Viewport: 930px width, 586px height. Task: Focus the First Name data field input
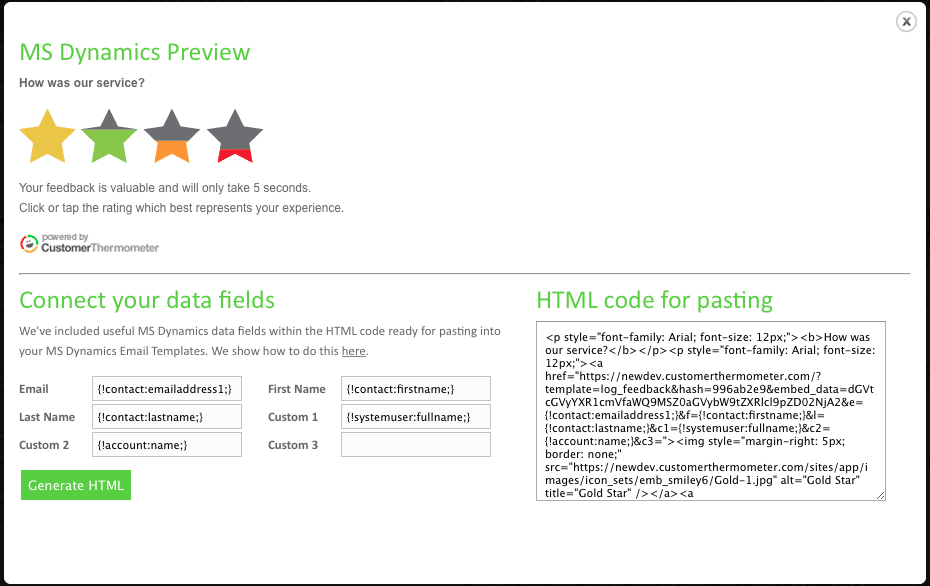click(416, 389)
